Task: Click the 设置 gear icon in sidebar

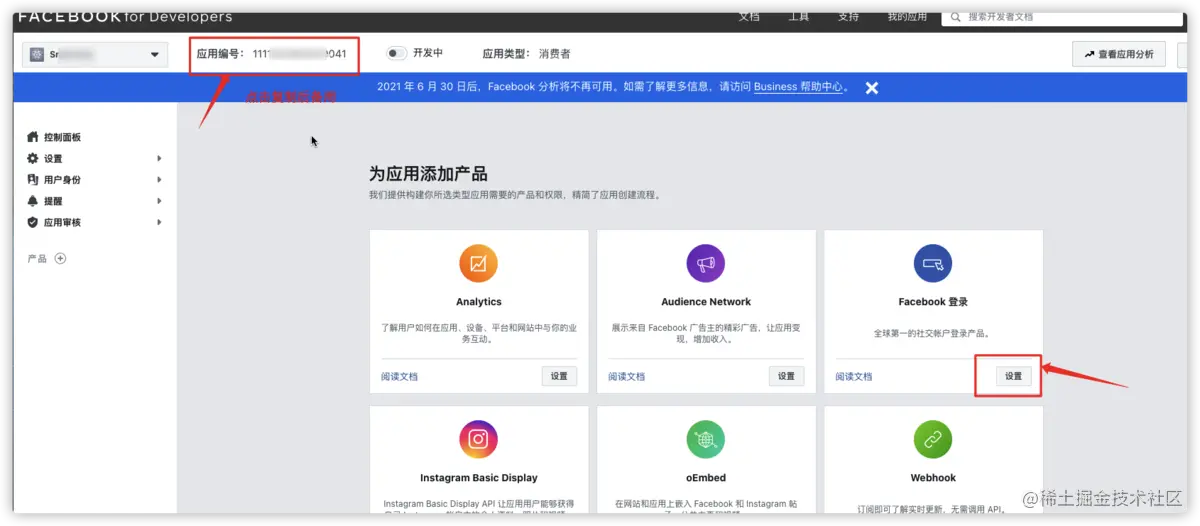Action: (x=33, y=158)
